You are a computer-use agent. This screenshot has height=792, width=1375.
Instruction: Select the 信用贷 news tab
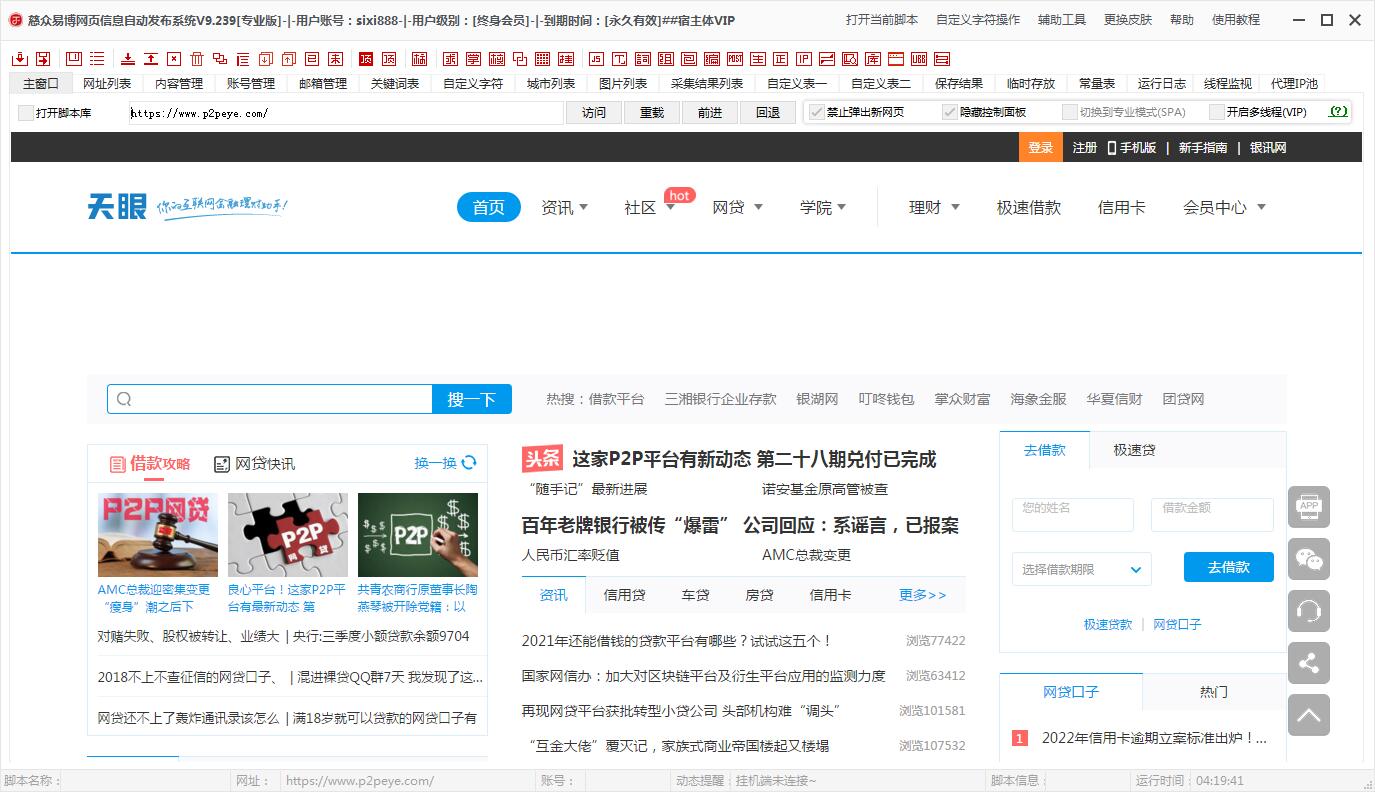pyautogui.click(x=624, y=595)
